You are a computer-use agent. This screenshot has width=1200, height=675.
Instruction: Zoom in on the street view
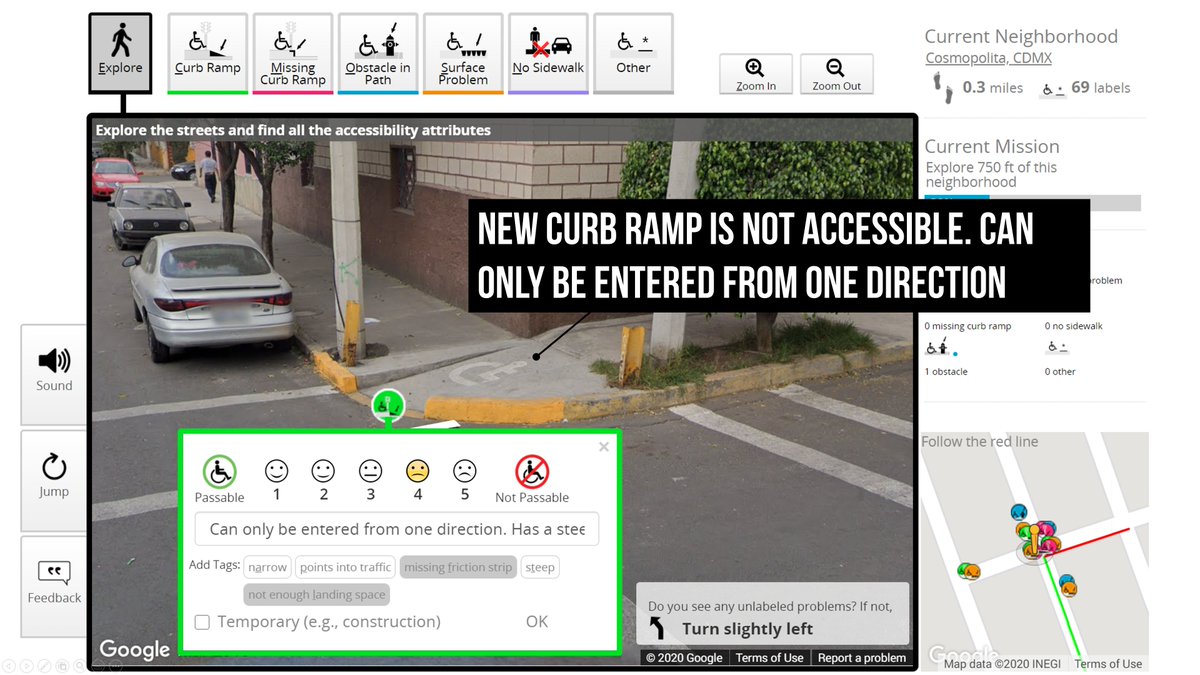[x=756, y=74]
